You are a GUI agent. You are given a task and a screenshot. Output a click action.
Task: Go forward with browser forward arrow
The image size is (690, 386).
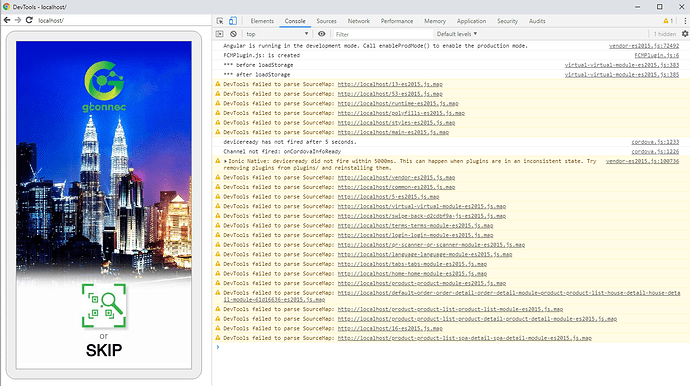click(x=18, y=20)
